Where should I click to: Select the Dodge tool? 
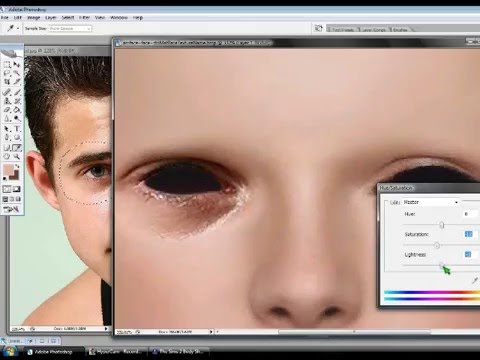pos(17,118)
